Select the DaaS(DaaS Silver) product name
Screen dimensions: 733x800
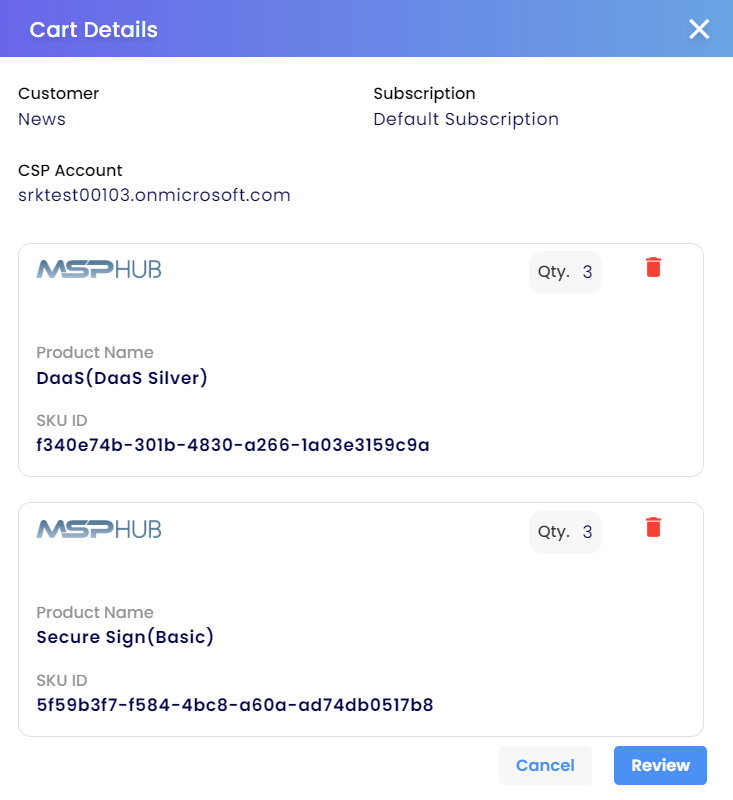coord(122,378)
